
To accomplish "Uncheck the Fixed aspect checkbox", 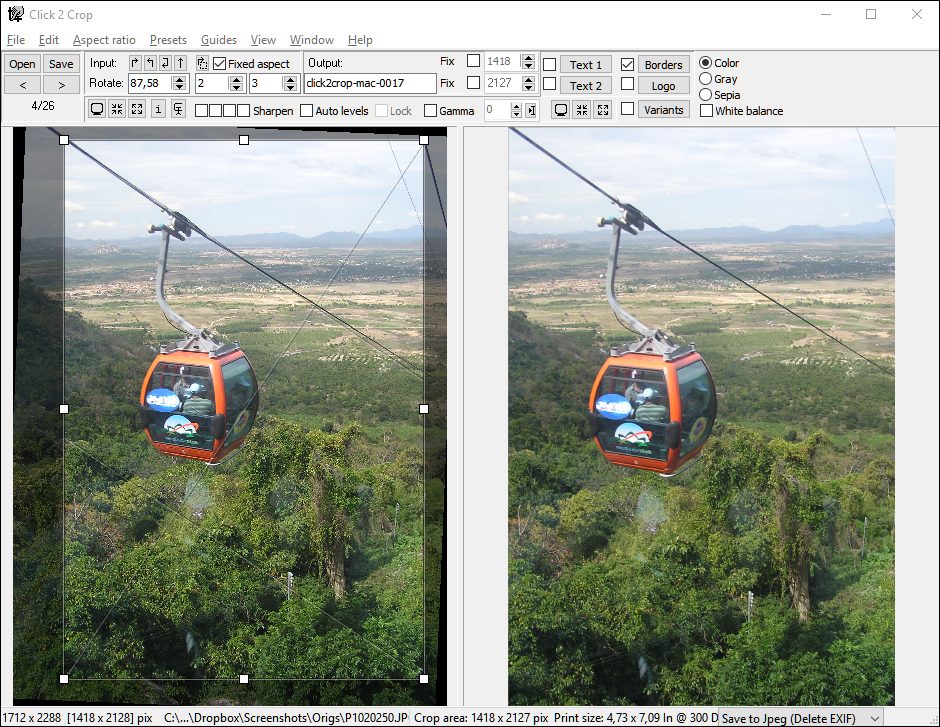I will coord(221,63).
